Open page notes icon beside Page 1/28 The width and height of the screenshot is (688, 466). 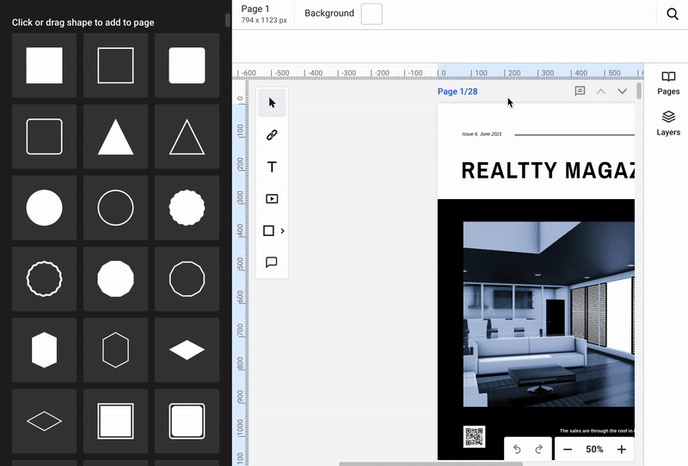tap(580, 91)
